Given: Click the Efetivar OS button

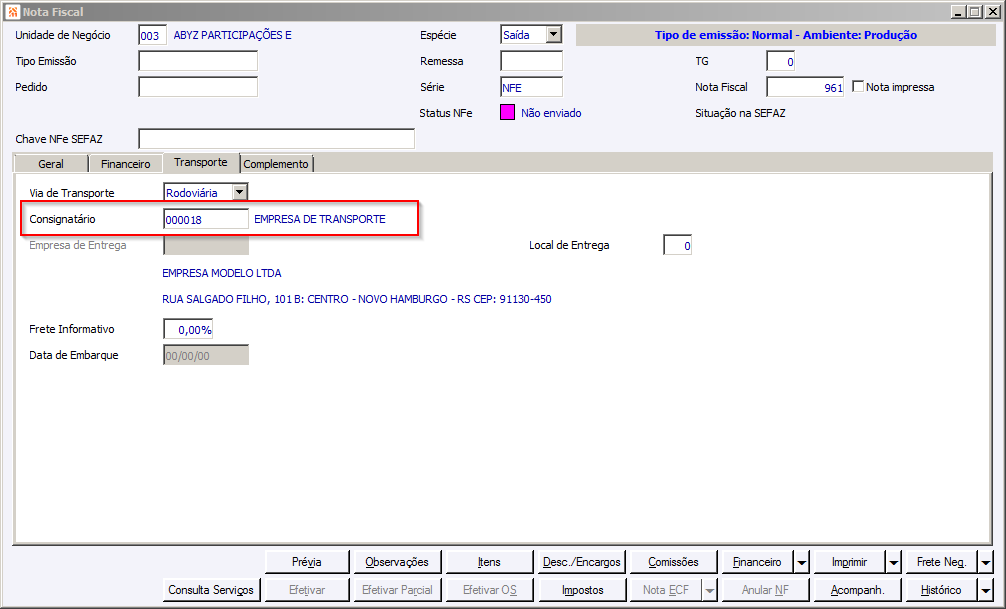Looking at the screenshot, I should click(x=489, y=590).
